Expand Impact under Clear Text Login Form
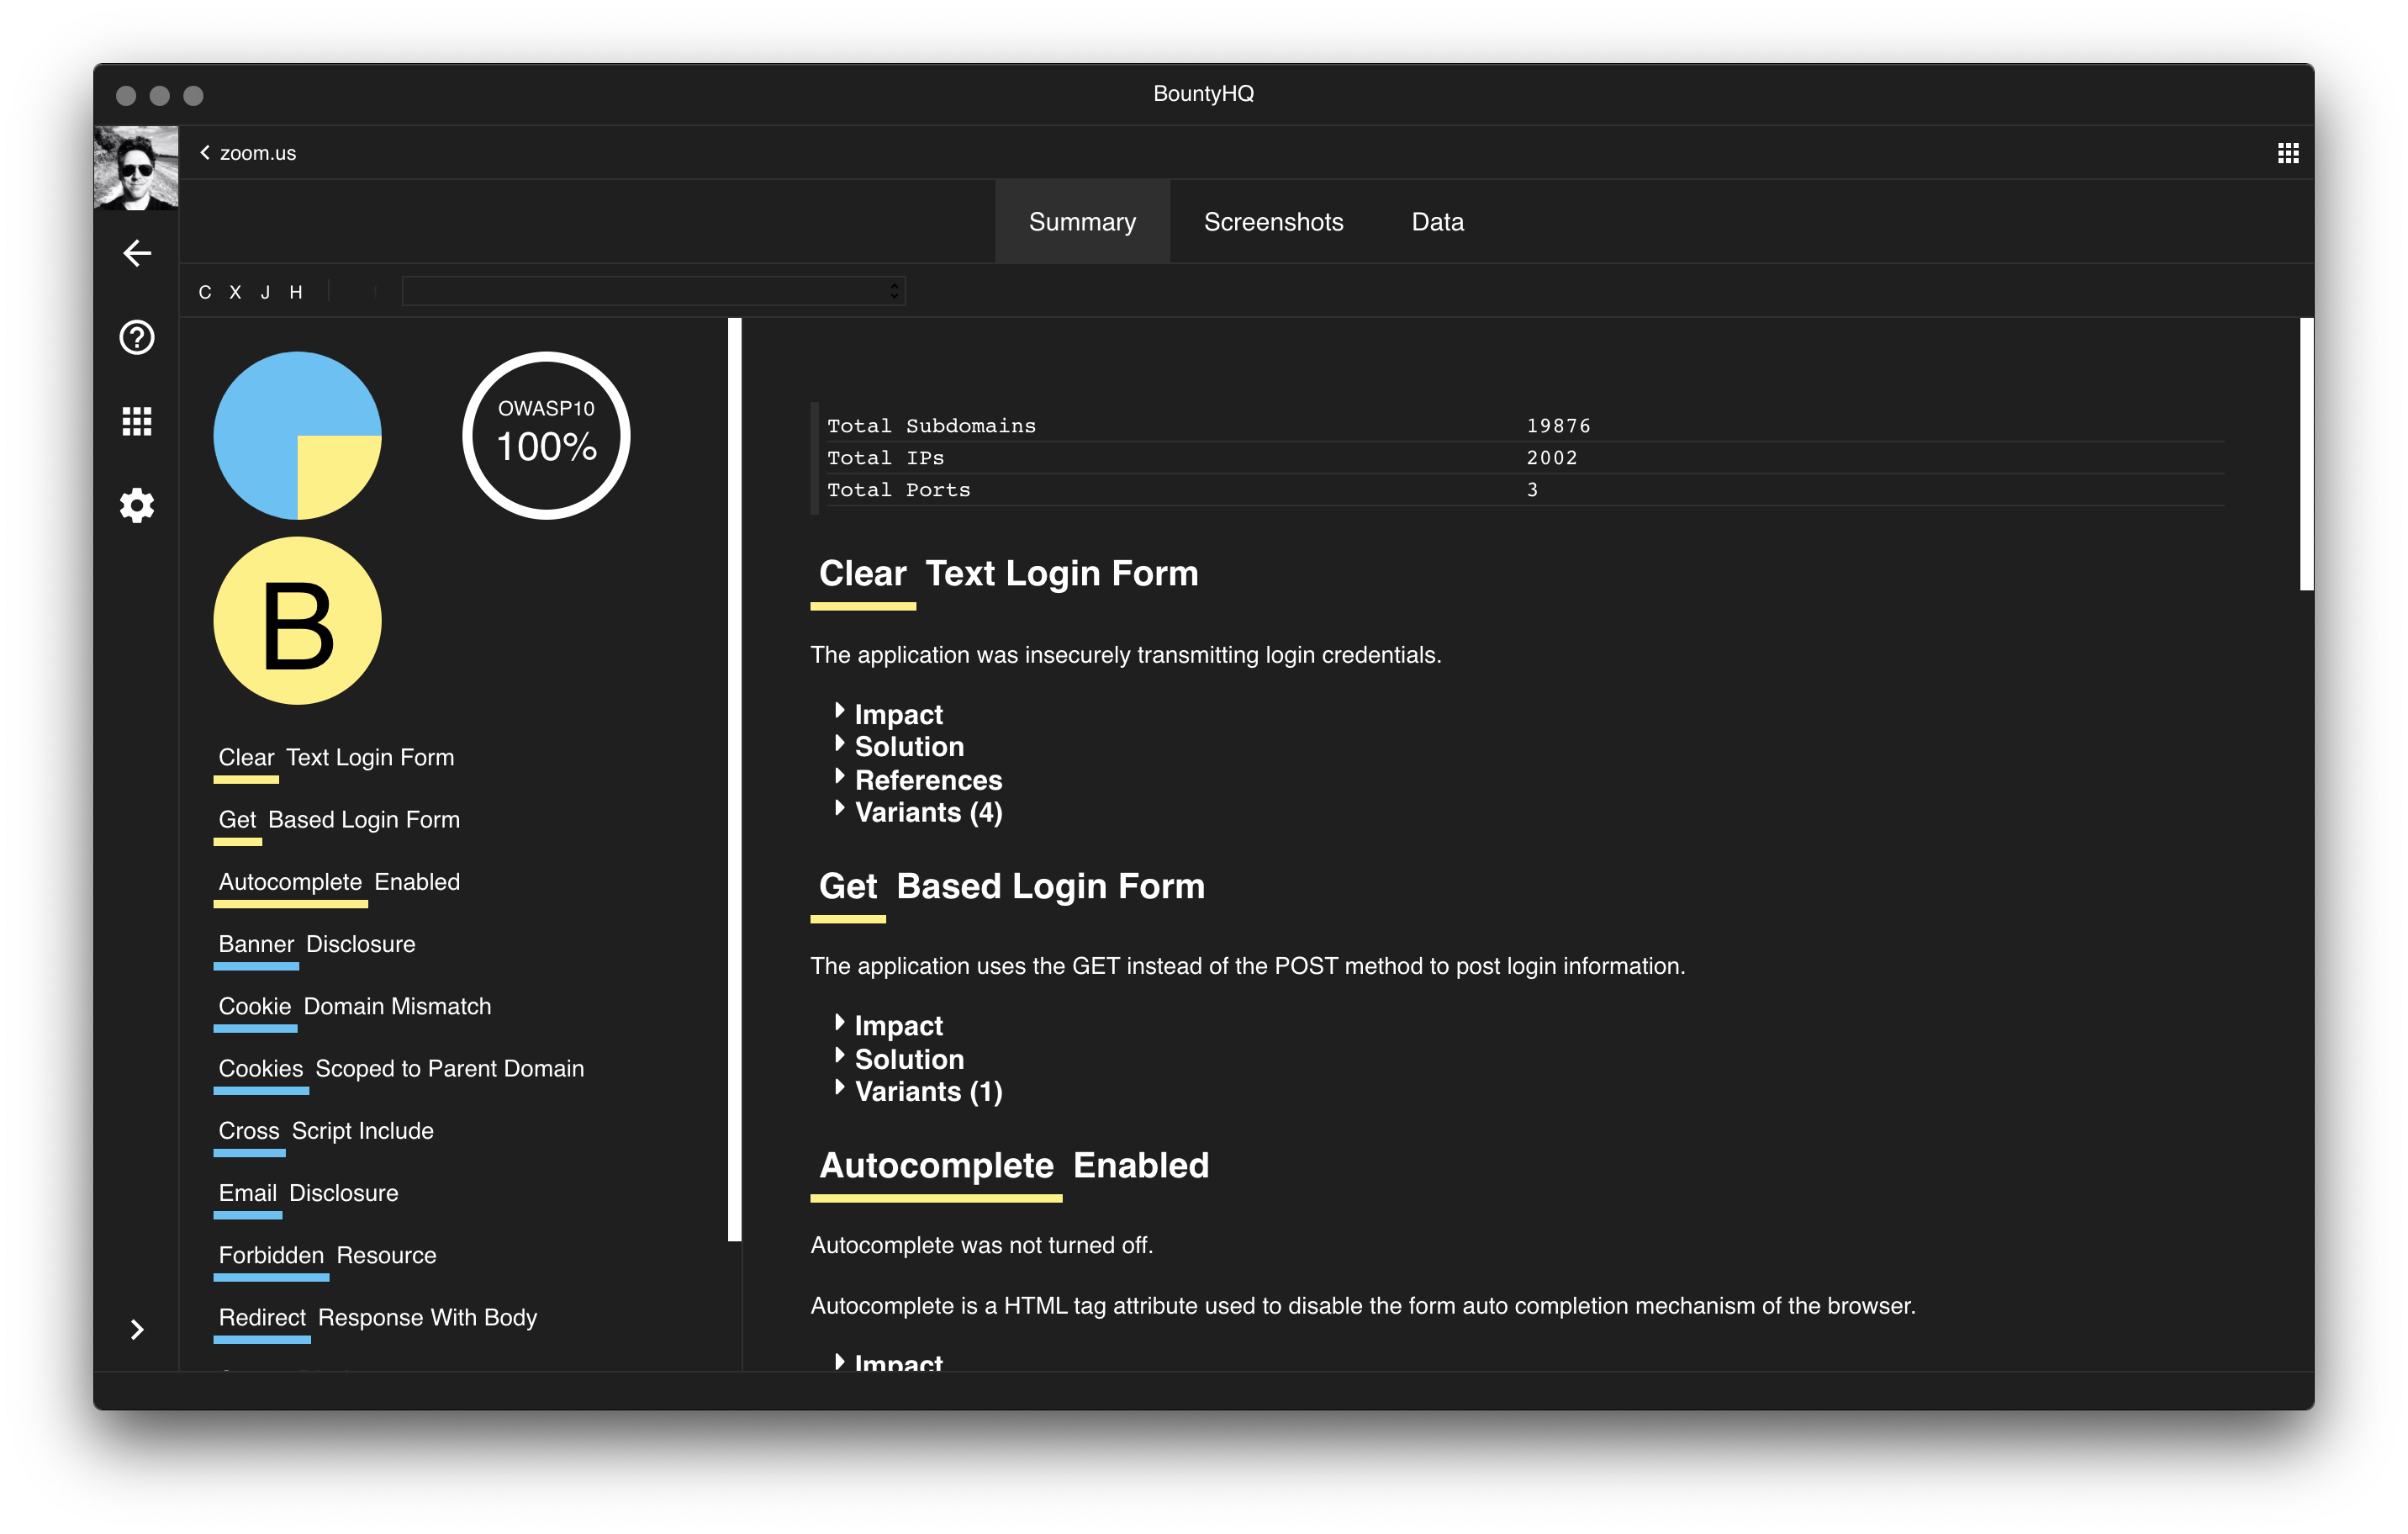The width and height of the screenshot is (2408, 1534). 897,714
